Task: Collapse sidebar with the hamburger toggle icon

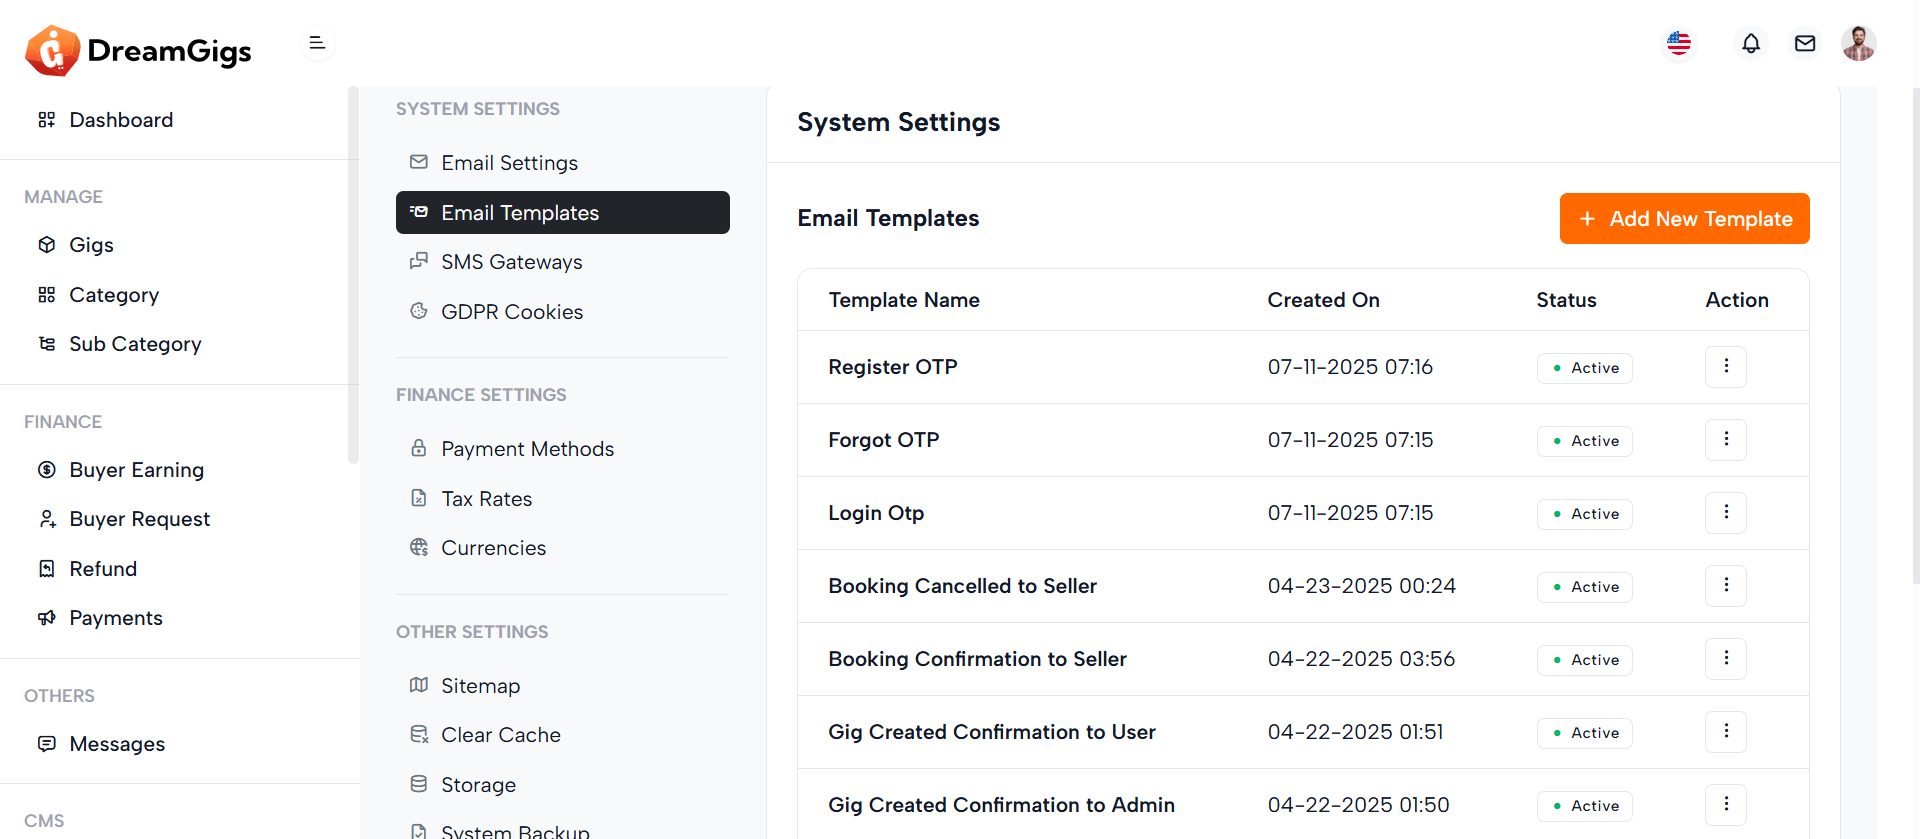Action: pos(317,43)
